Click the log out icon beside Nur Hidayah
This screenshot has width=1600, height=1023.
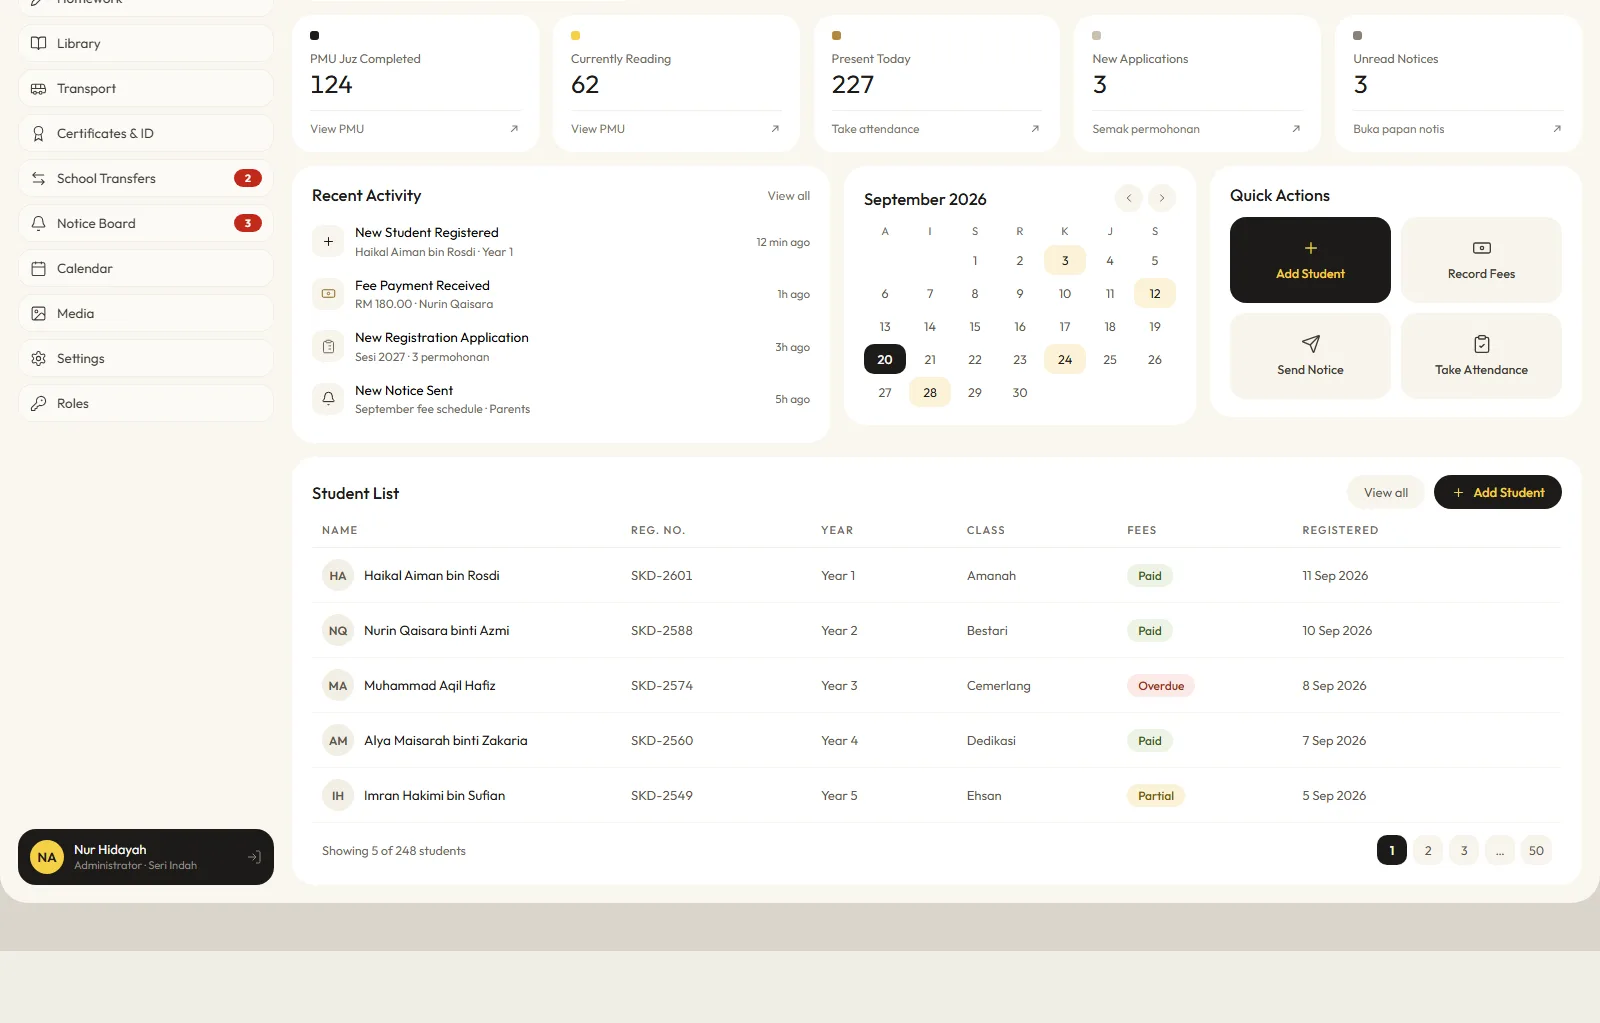pyautogui.click(x=254, y=857)
